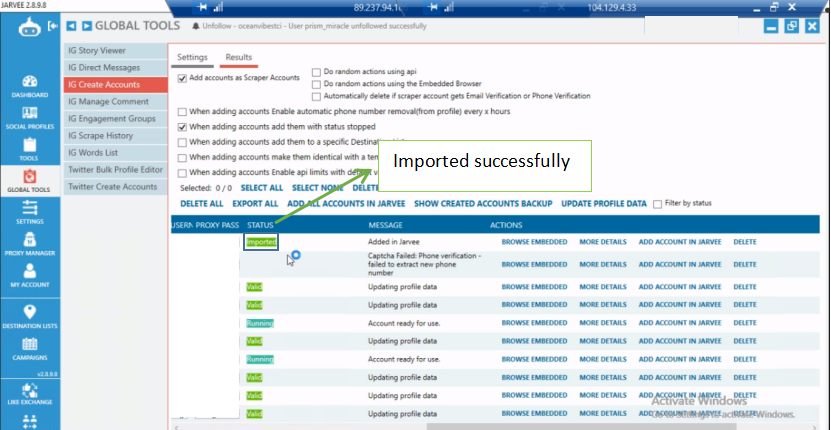Screen dimensions: 831x430
Task: Click the Captcha Failed message text
Action: click(425, 264)
